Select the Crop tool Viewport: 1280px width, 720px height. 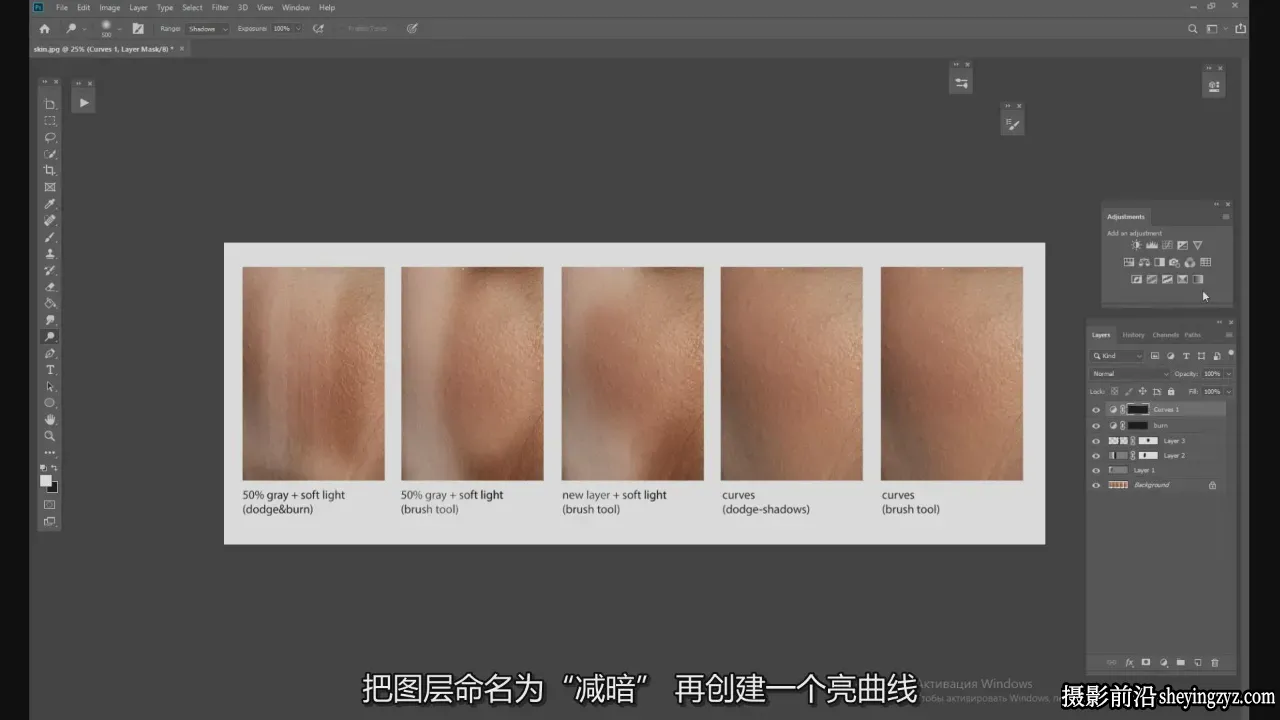50,170
